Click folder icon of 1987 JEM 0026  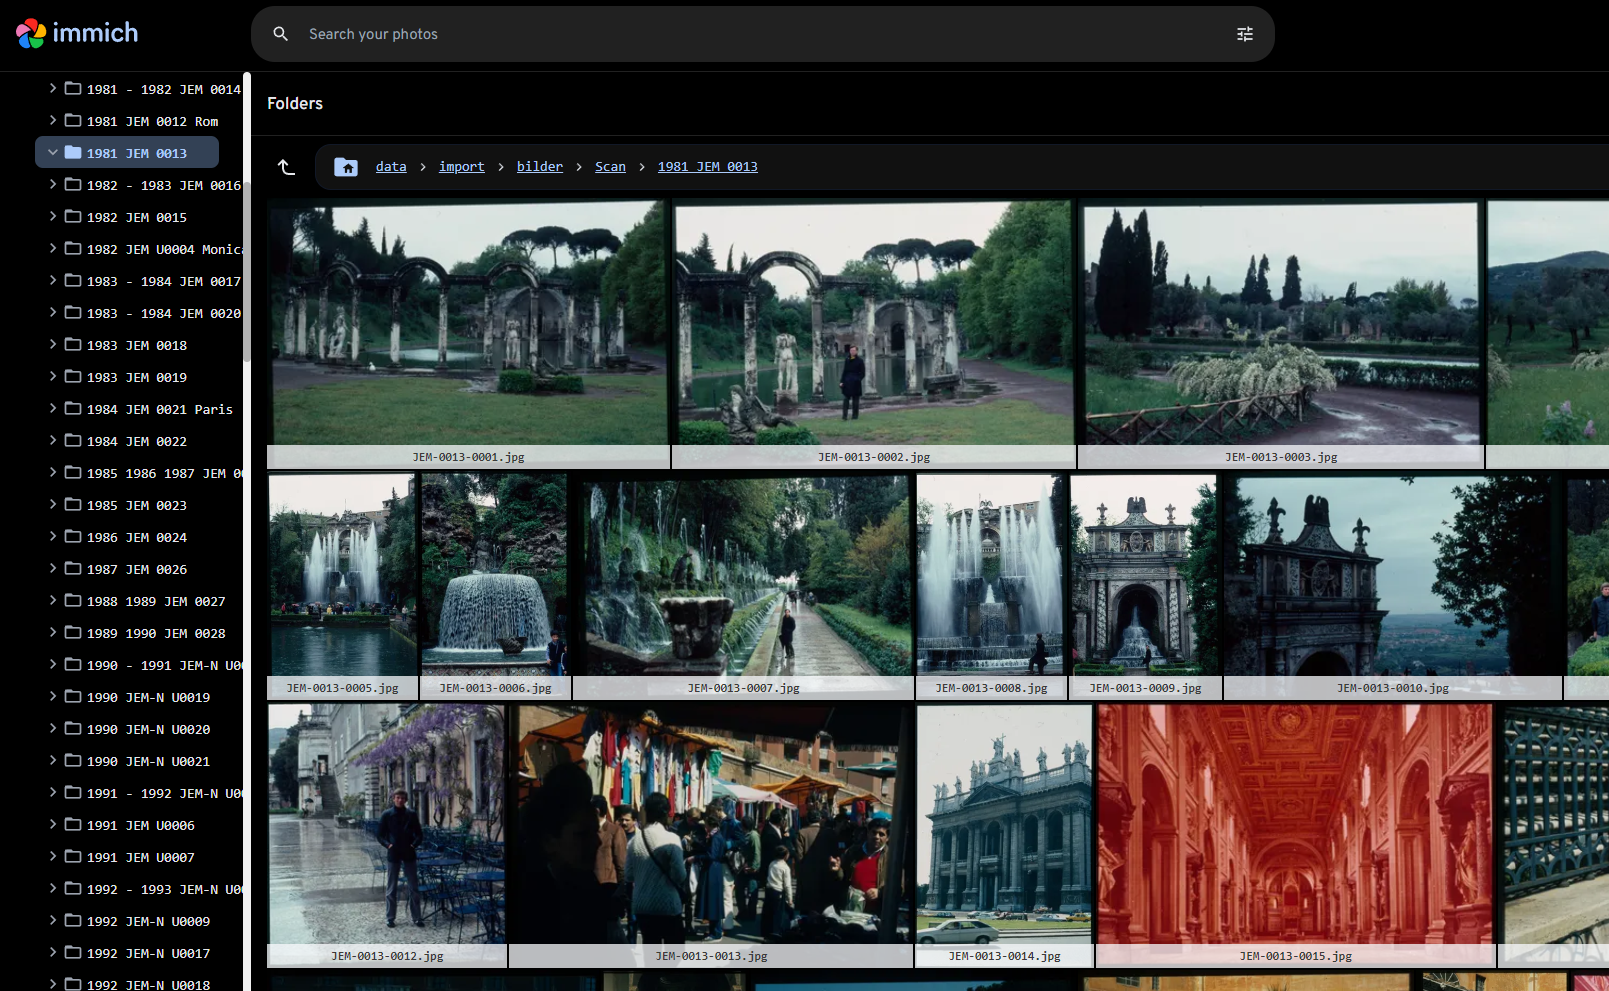73,569
